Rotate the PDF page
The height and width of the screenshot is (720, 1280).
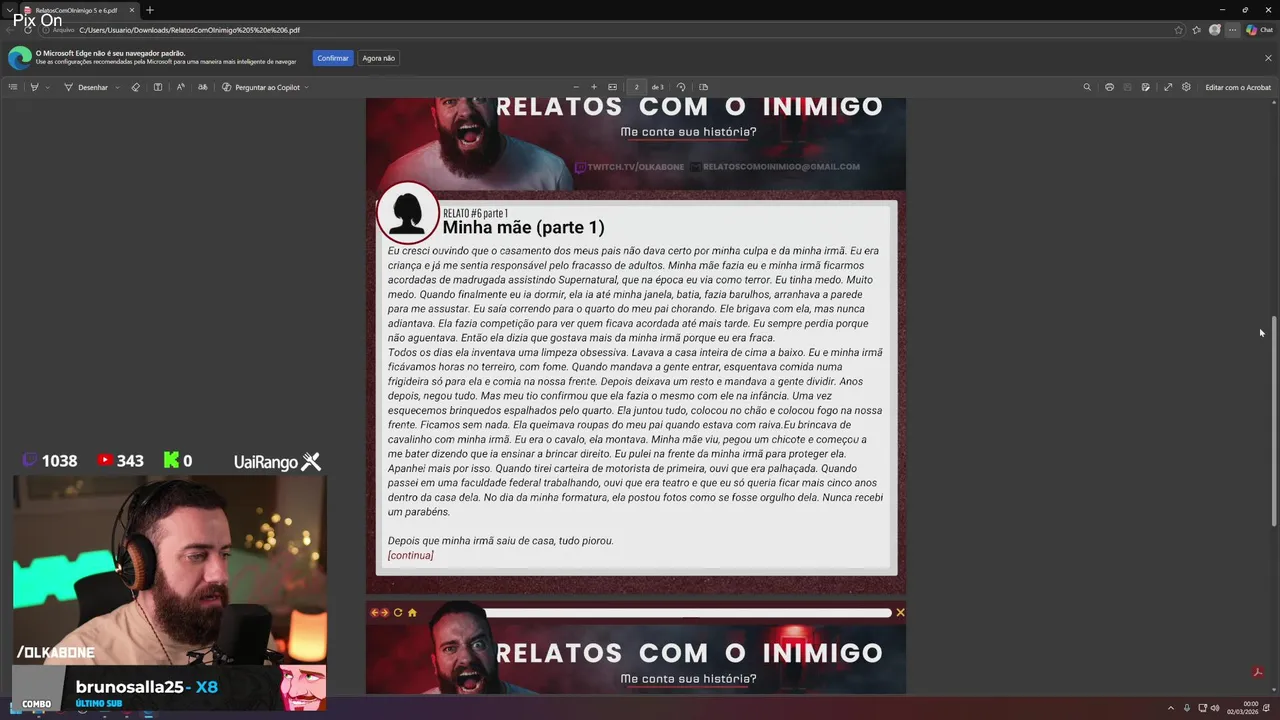(681, 87)
